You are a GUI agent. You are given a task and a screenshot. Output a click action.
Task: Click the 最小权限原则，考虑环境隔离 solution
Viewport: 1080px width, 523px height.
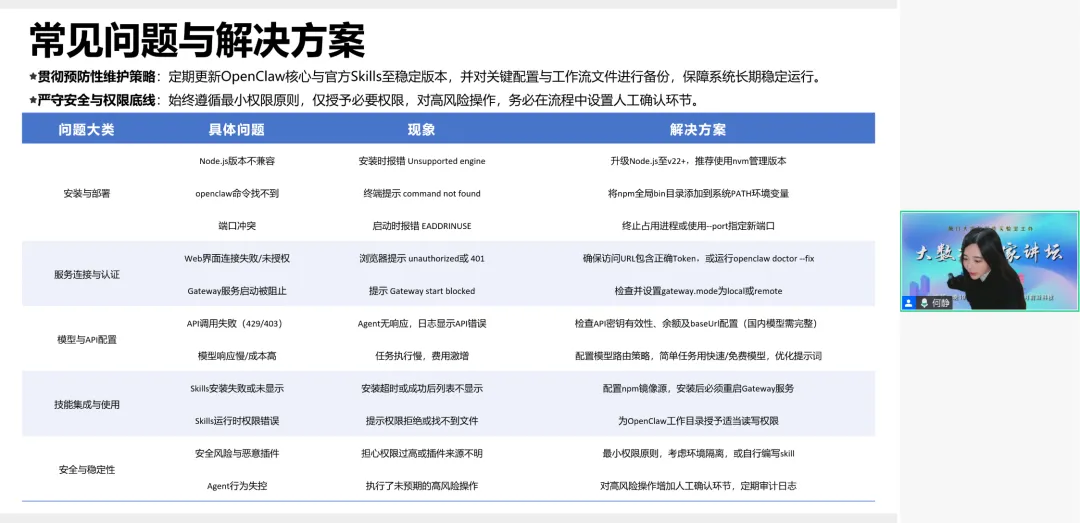[x=698, y=453]
